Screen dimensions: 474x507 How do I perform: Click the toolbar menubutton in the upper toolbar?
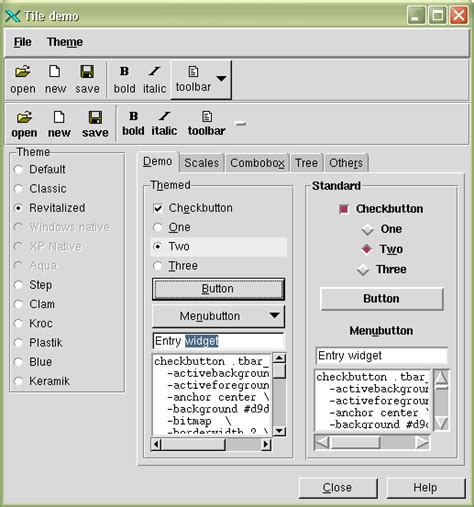click(201, 80)
